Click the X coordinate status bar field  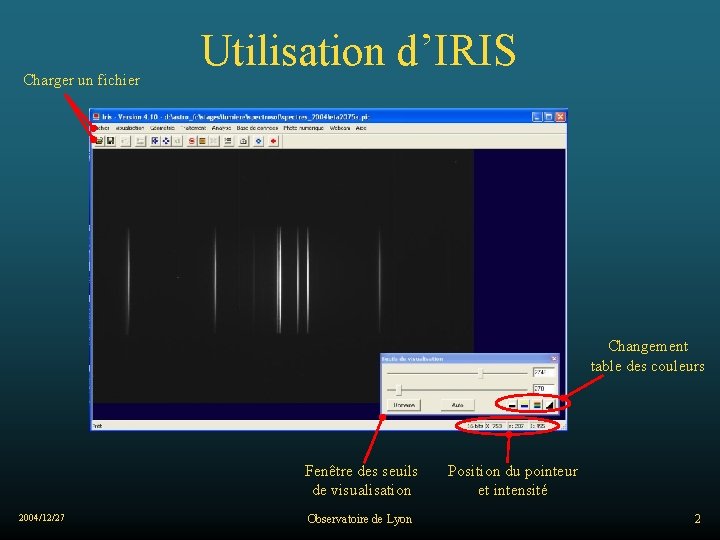pos(495,426)
